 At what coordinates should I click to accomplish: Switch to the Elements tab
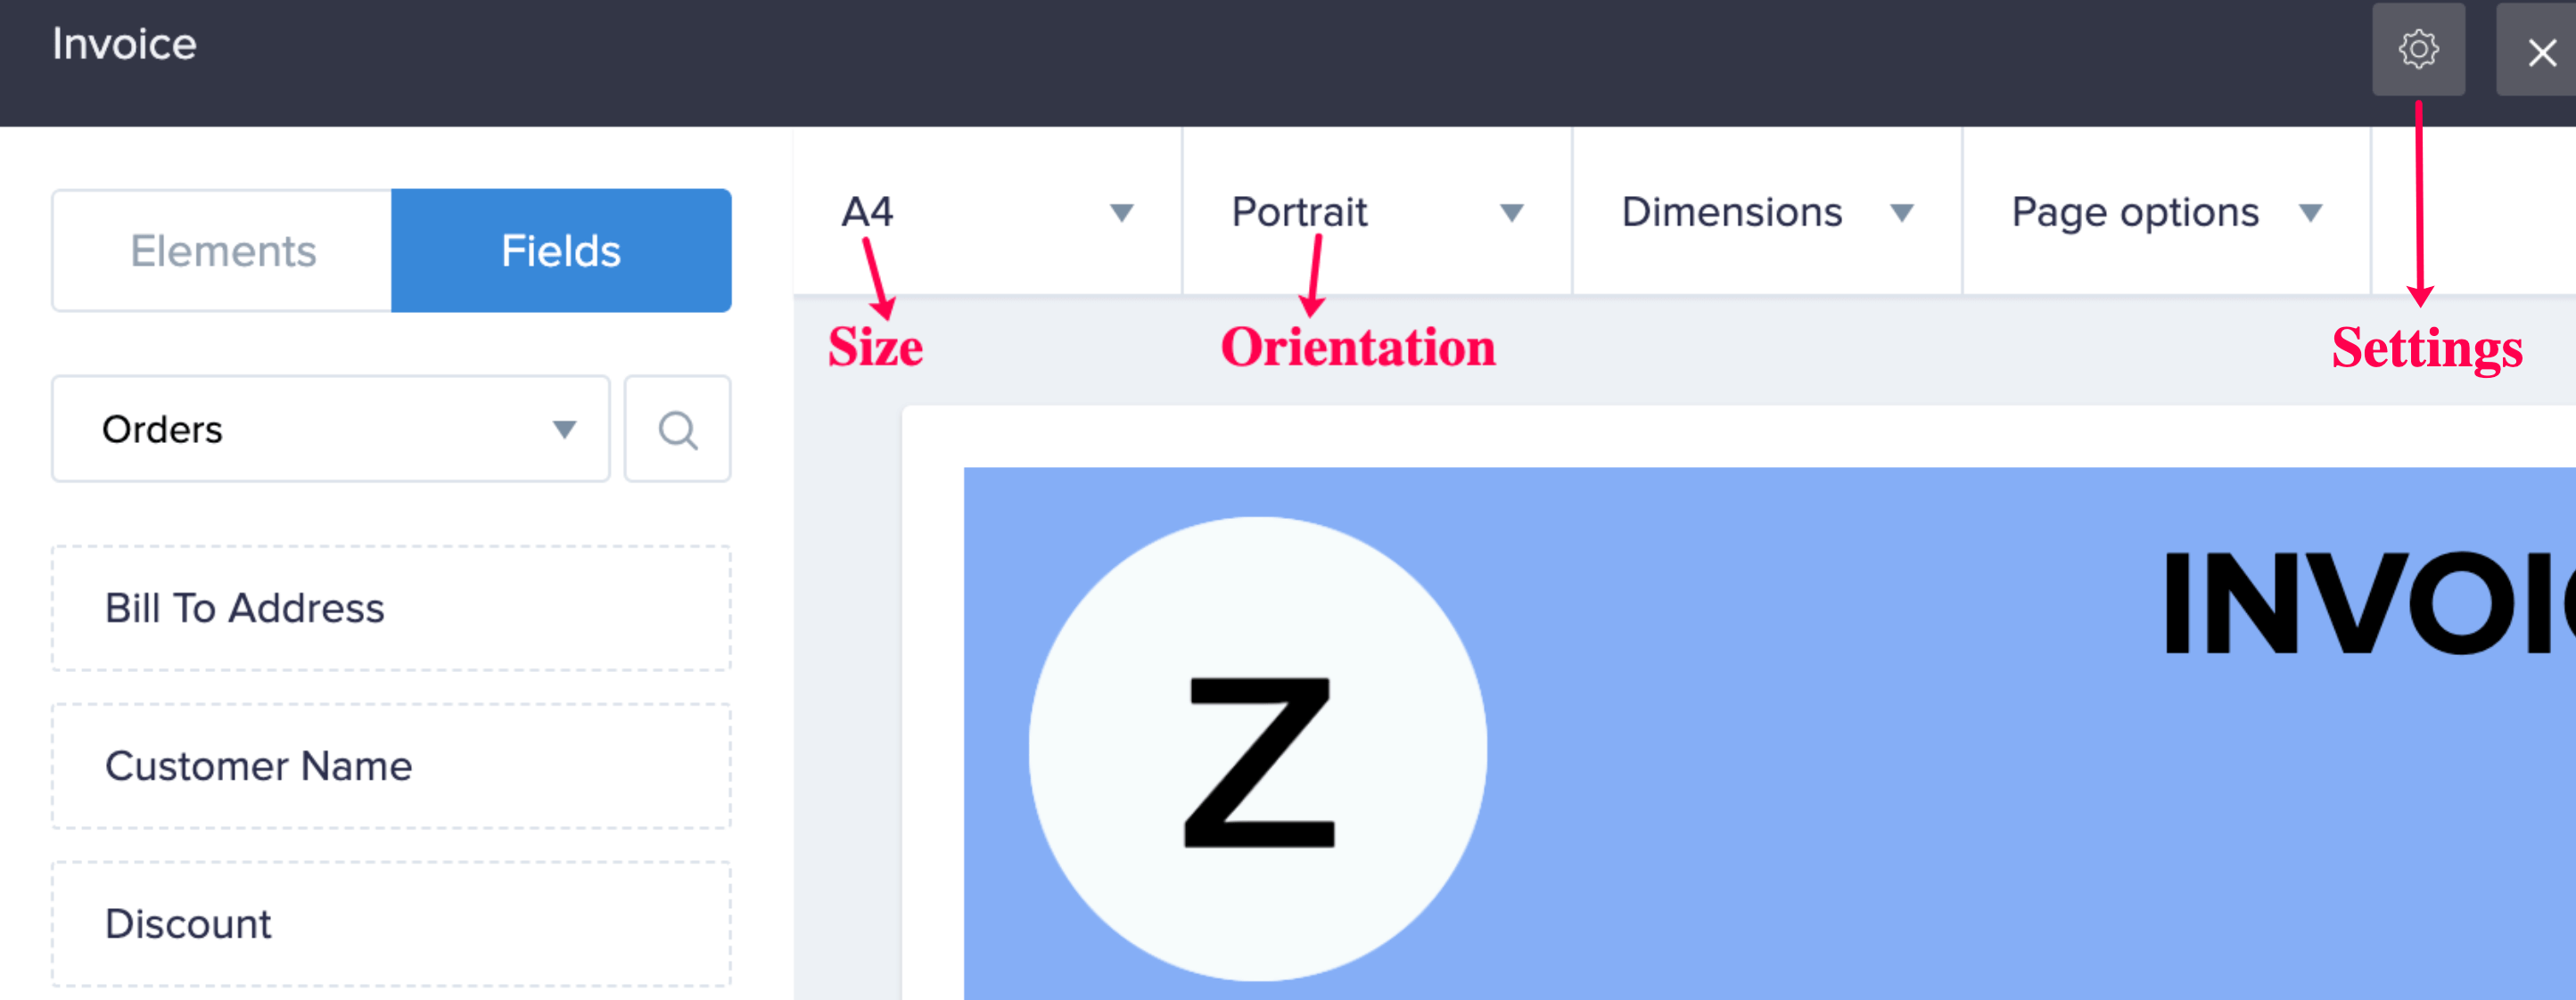pos(222,251)
